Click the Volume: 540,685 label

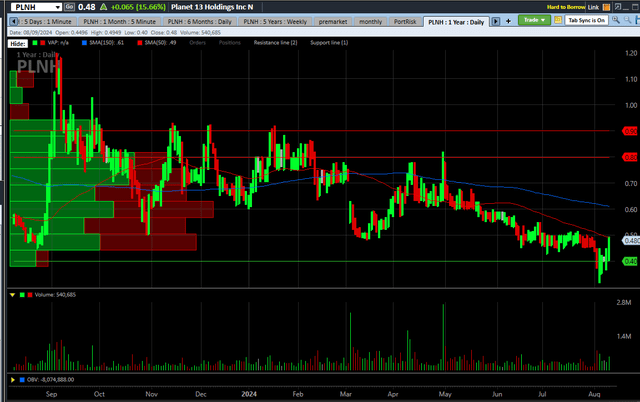(55, 295)
